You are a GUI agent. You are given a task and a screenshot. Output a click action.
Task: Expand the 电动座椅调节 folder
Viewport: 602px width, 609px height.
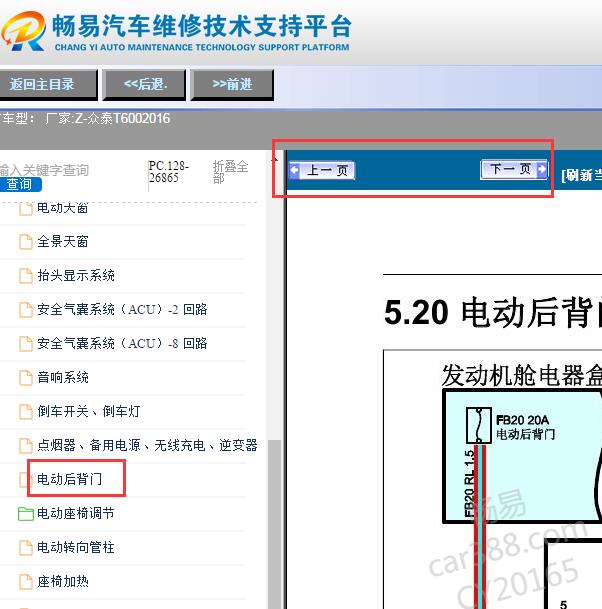click(76, 513)
